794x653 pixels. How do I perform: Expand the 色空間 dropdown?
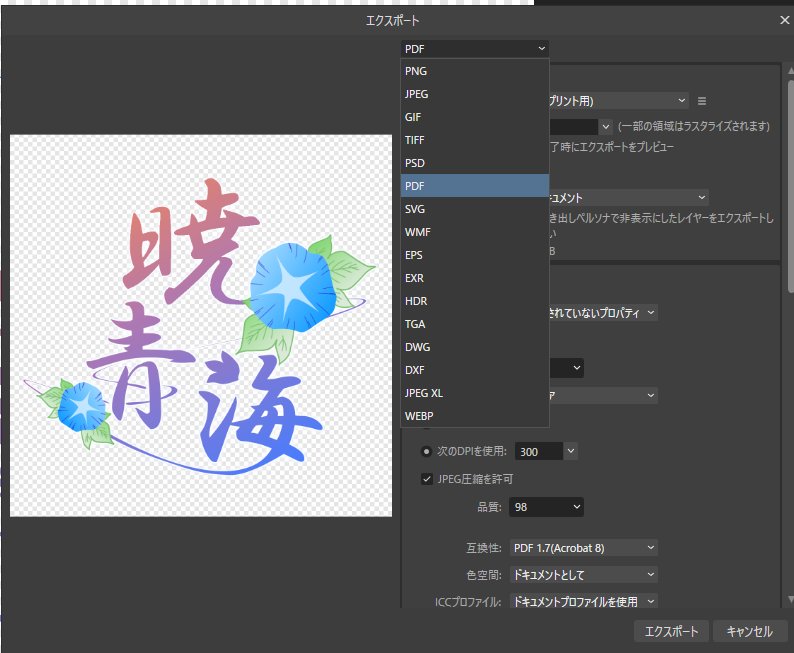pyautogui.click(x=583, y=575)
